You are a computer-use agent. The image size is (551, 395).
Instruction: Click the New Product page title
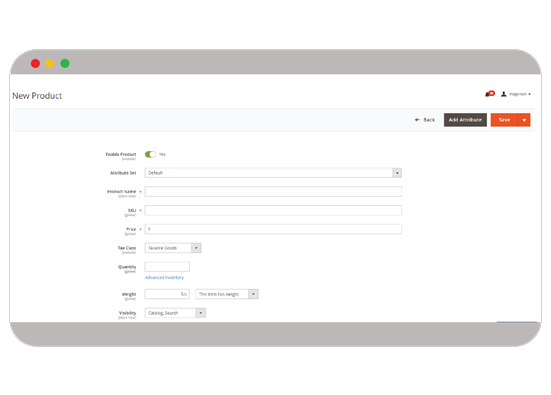37,96
